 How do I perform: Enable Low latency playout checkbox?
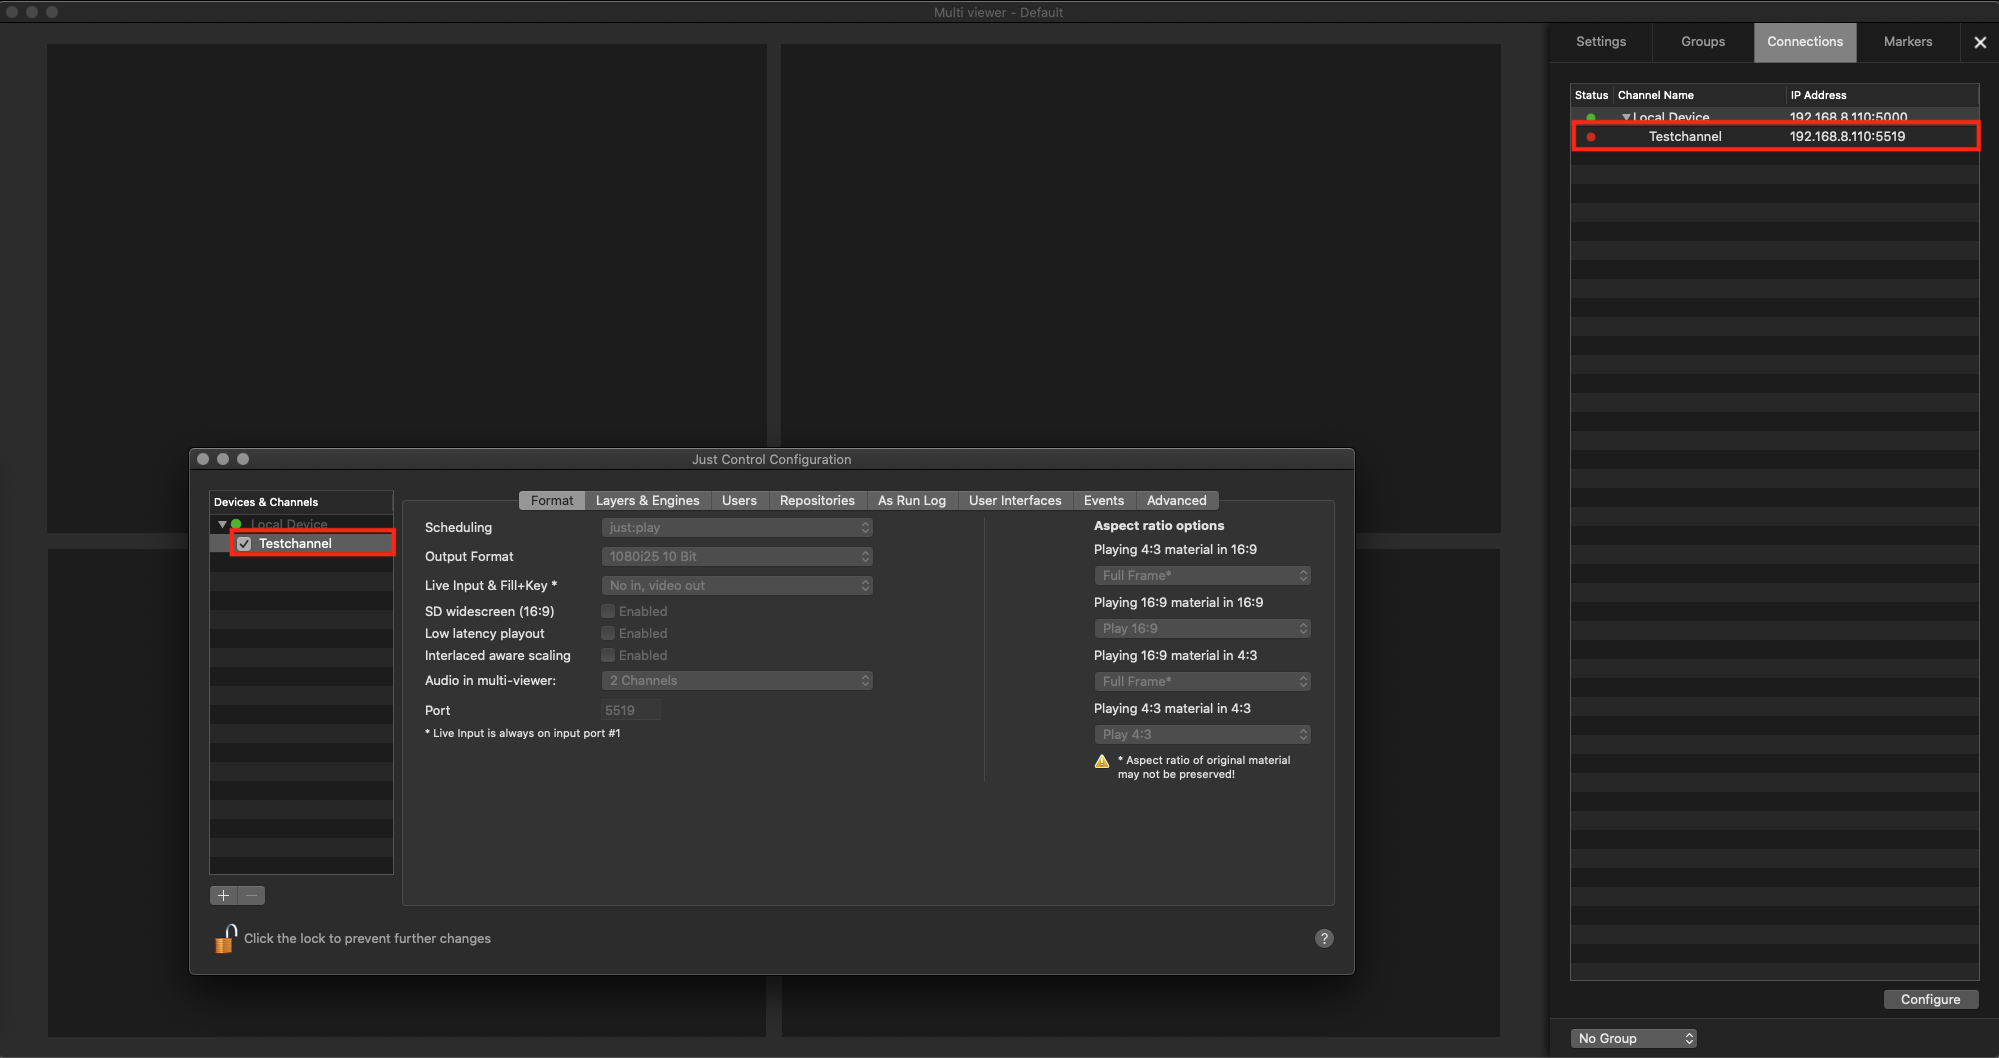pos(608,633)
